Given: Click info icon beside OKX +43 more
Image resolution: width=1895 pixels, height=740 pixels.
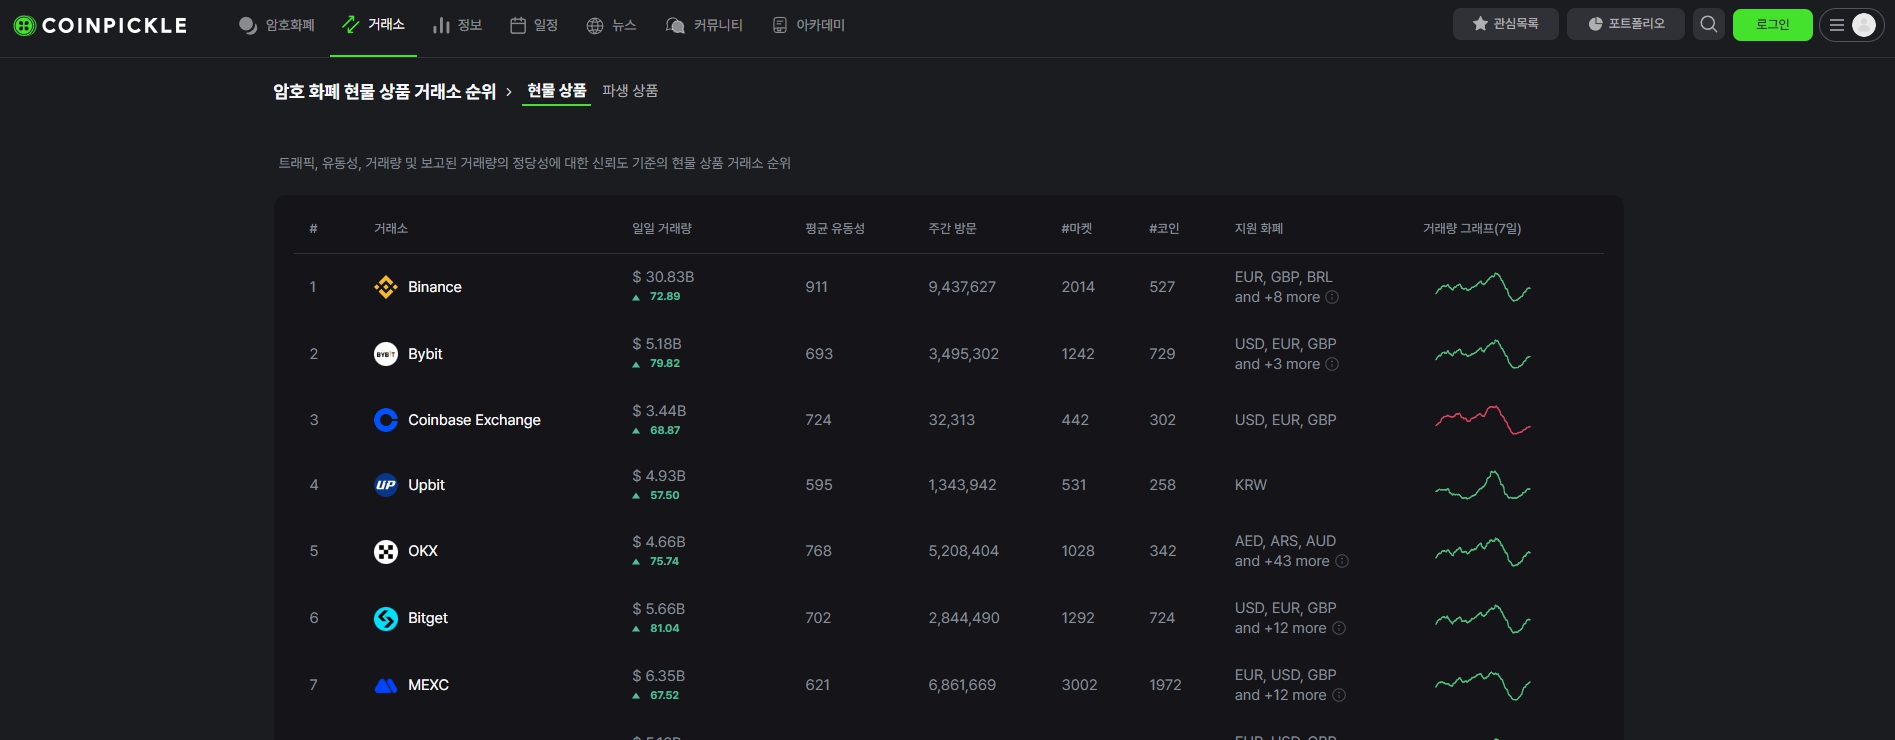Looking at the screenshot, I should click(1342, 561).
